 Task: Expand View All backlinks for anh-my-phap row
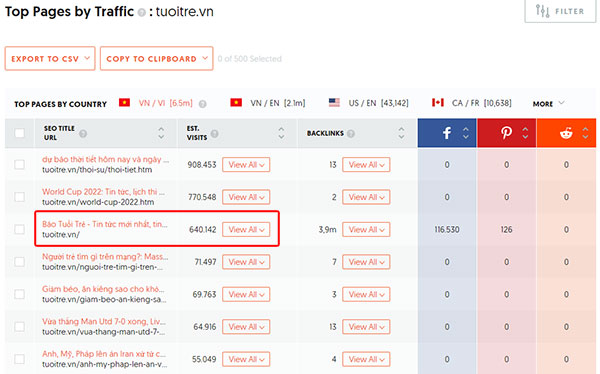pos(366,359)
